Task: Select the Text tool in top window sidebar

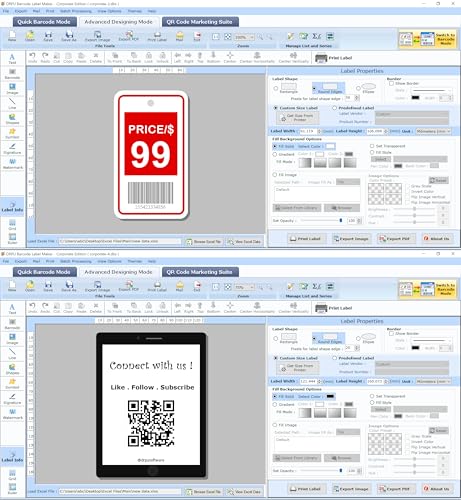Action: coord(12,59)
